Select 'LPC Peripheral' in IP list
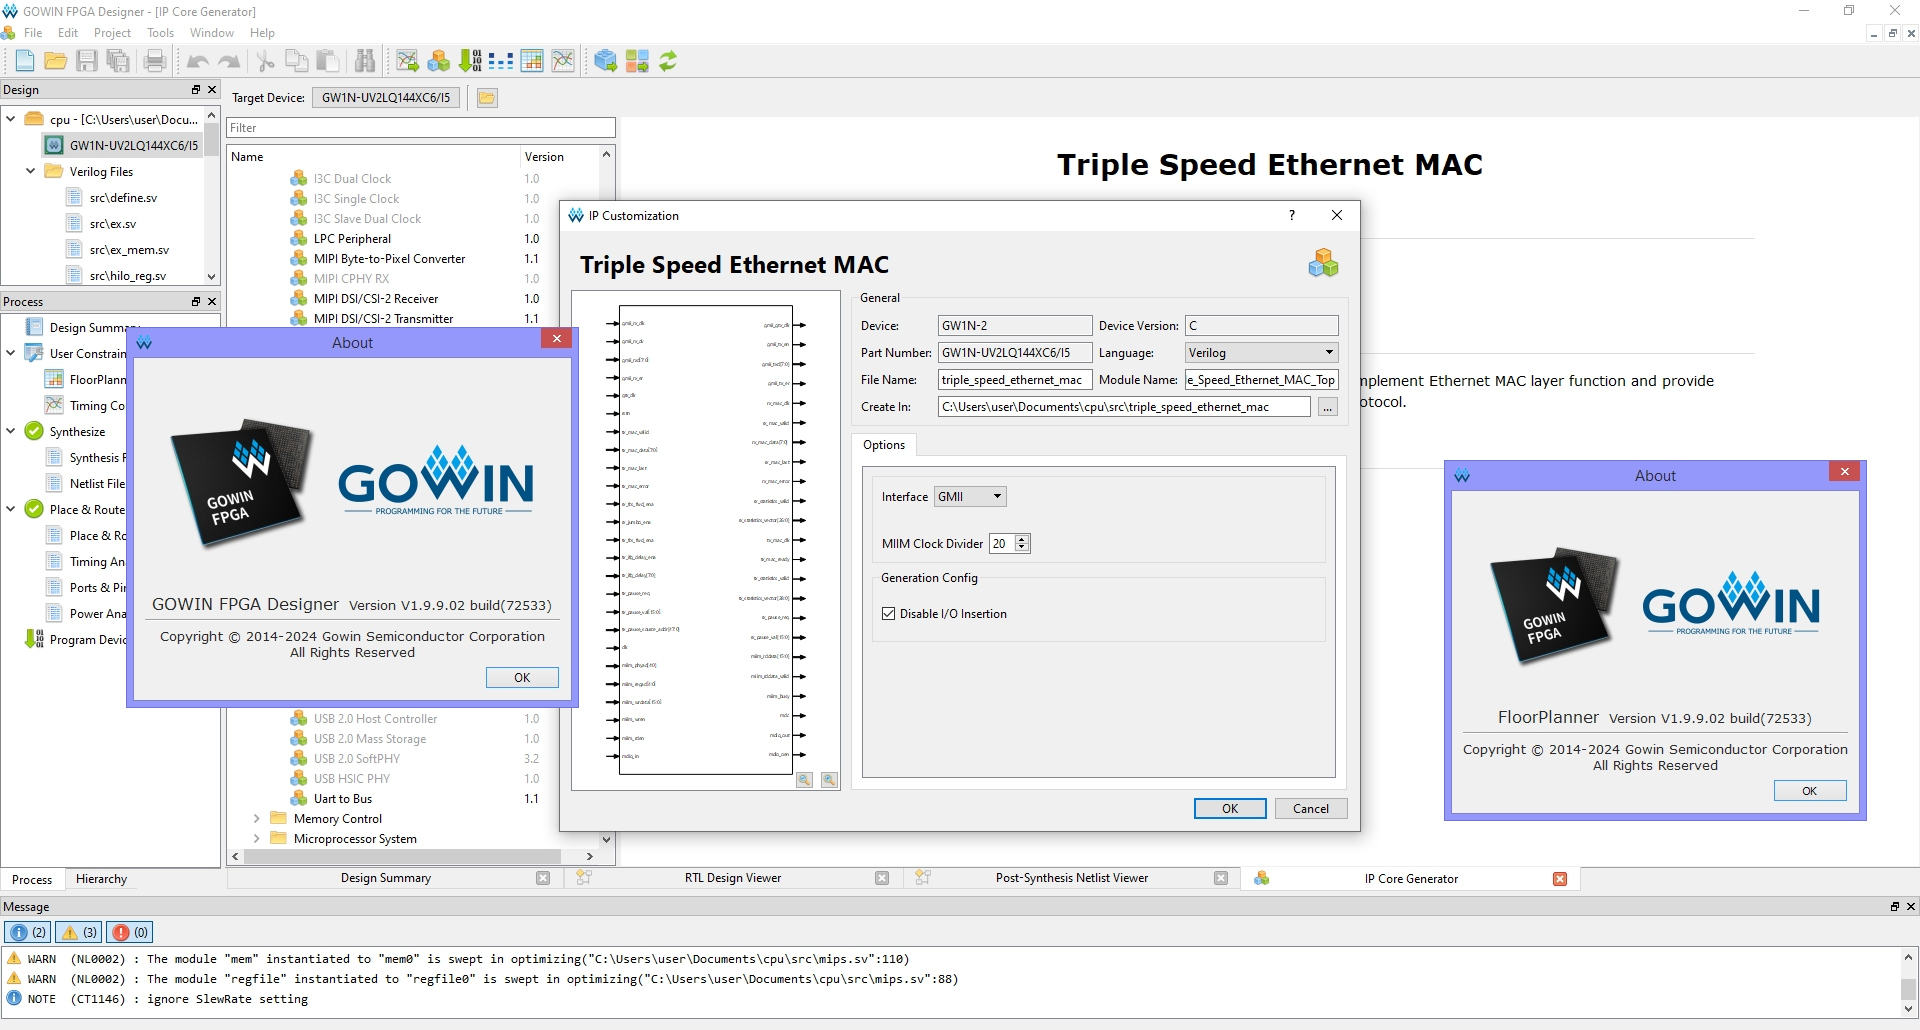1920x1030 pixels. [352, 239]
